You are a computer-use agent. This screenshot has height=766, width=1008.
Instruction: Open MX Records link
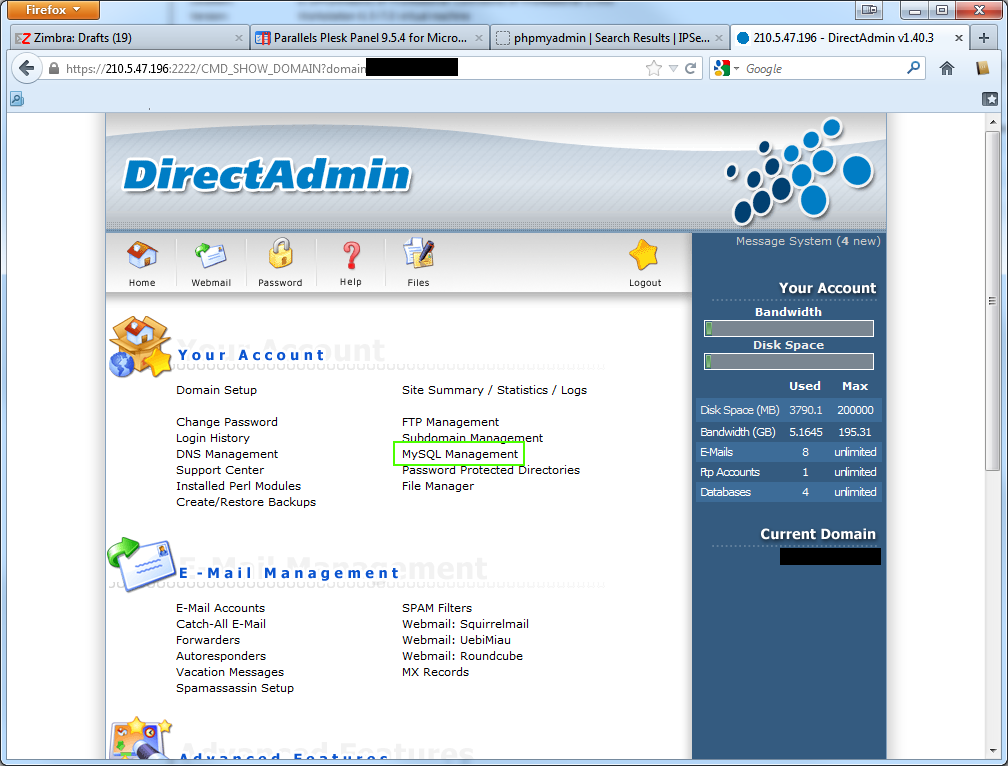click(x=435, y=672)
